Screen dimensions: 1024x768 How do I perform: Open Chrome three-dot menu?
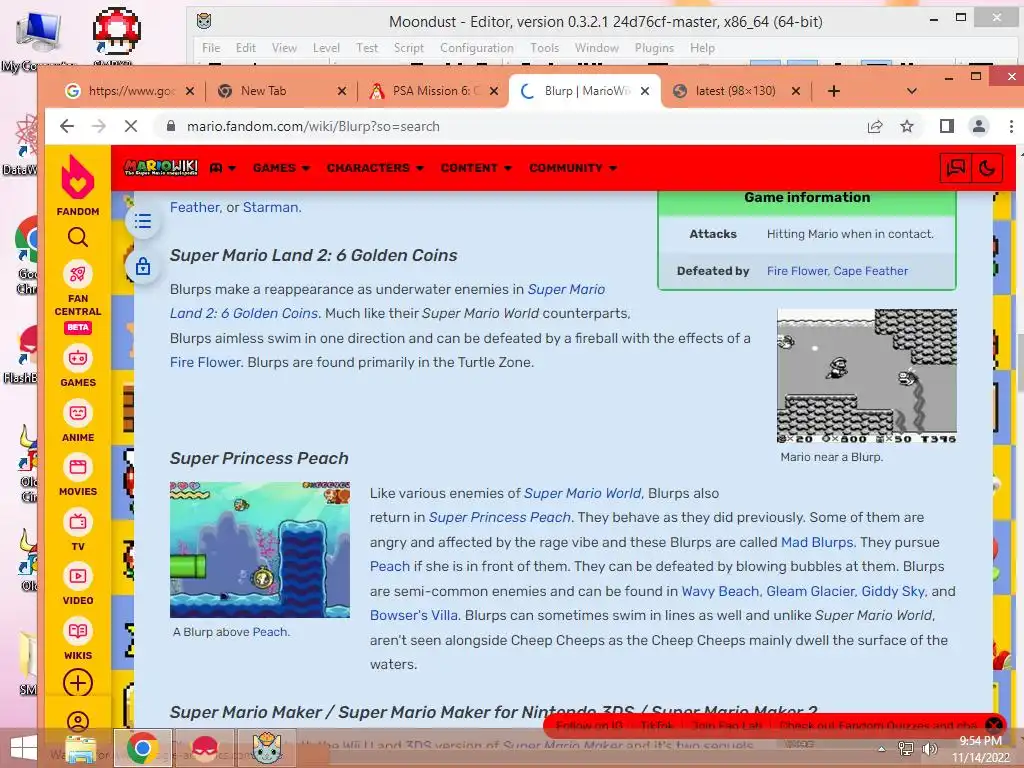1010,126
